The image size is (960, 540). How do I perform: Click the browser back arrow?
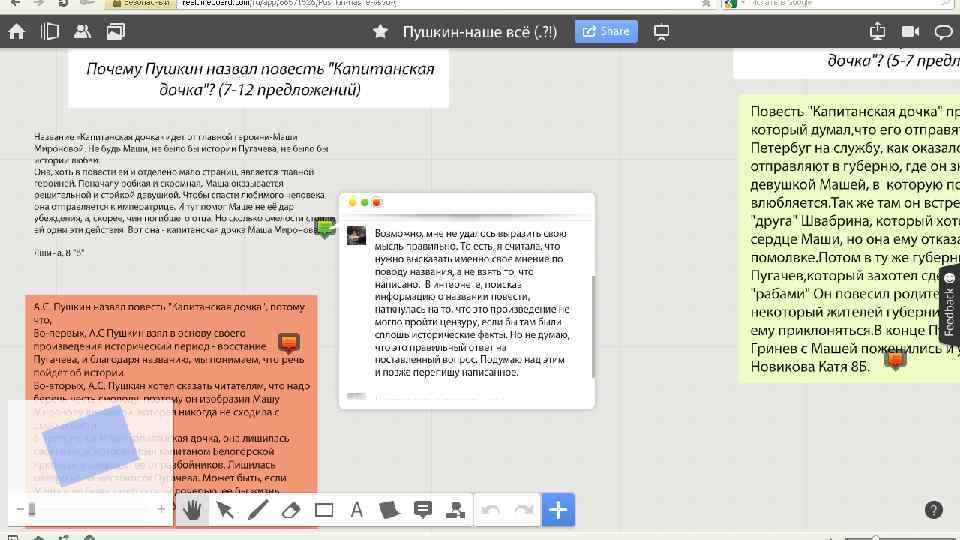16,3
